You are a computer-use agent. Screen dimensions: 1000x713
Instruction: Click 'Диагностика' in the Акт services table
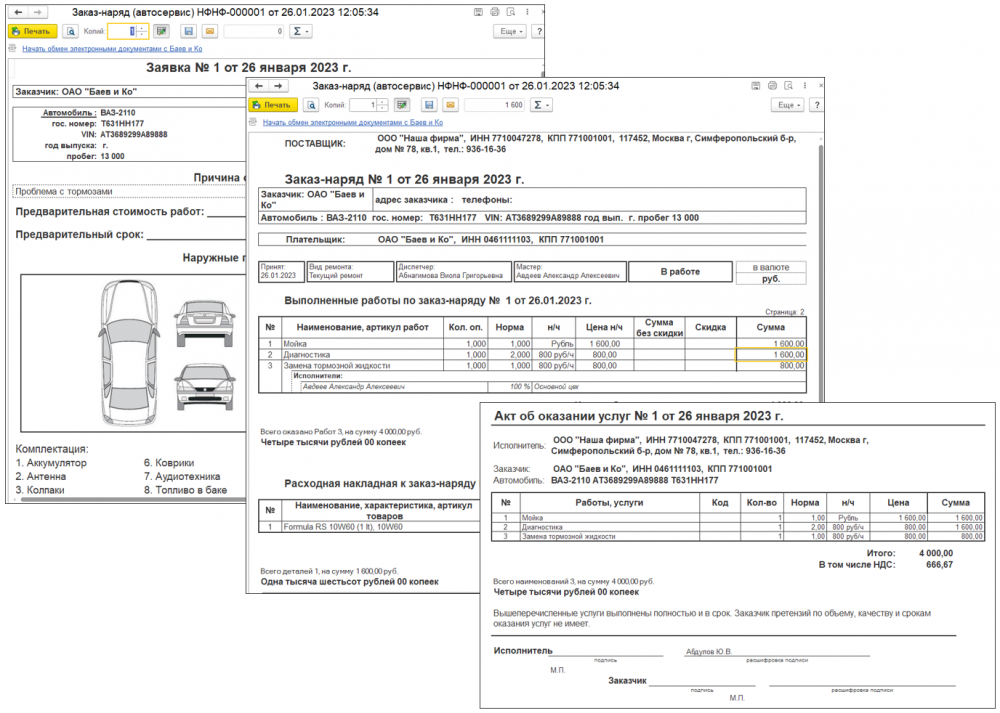[x=542, y=527]
